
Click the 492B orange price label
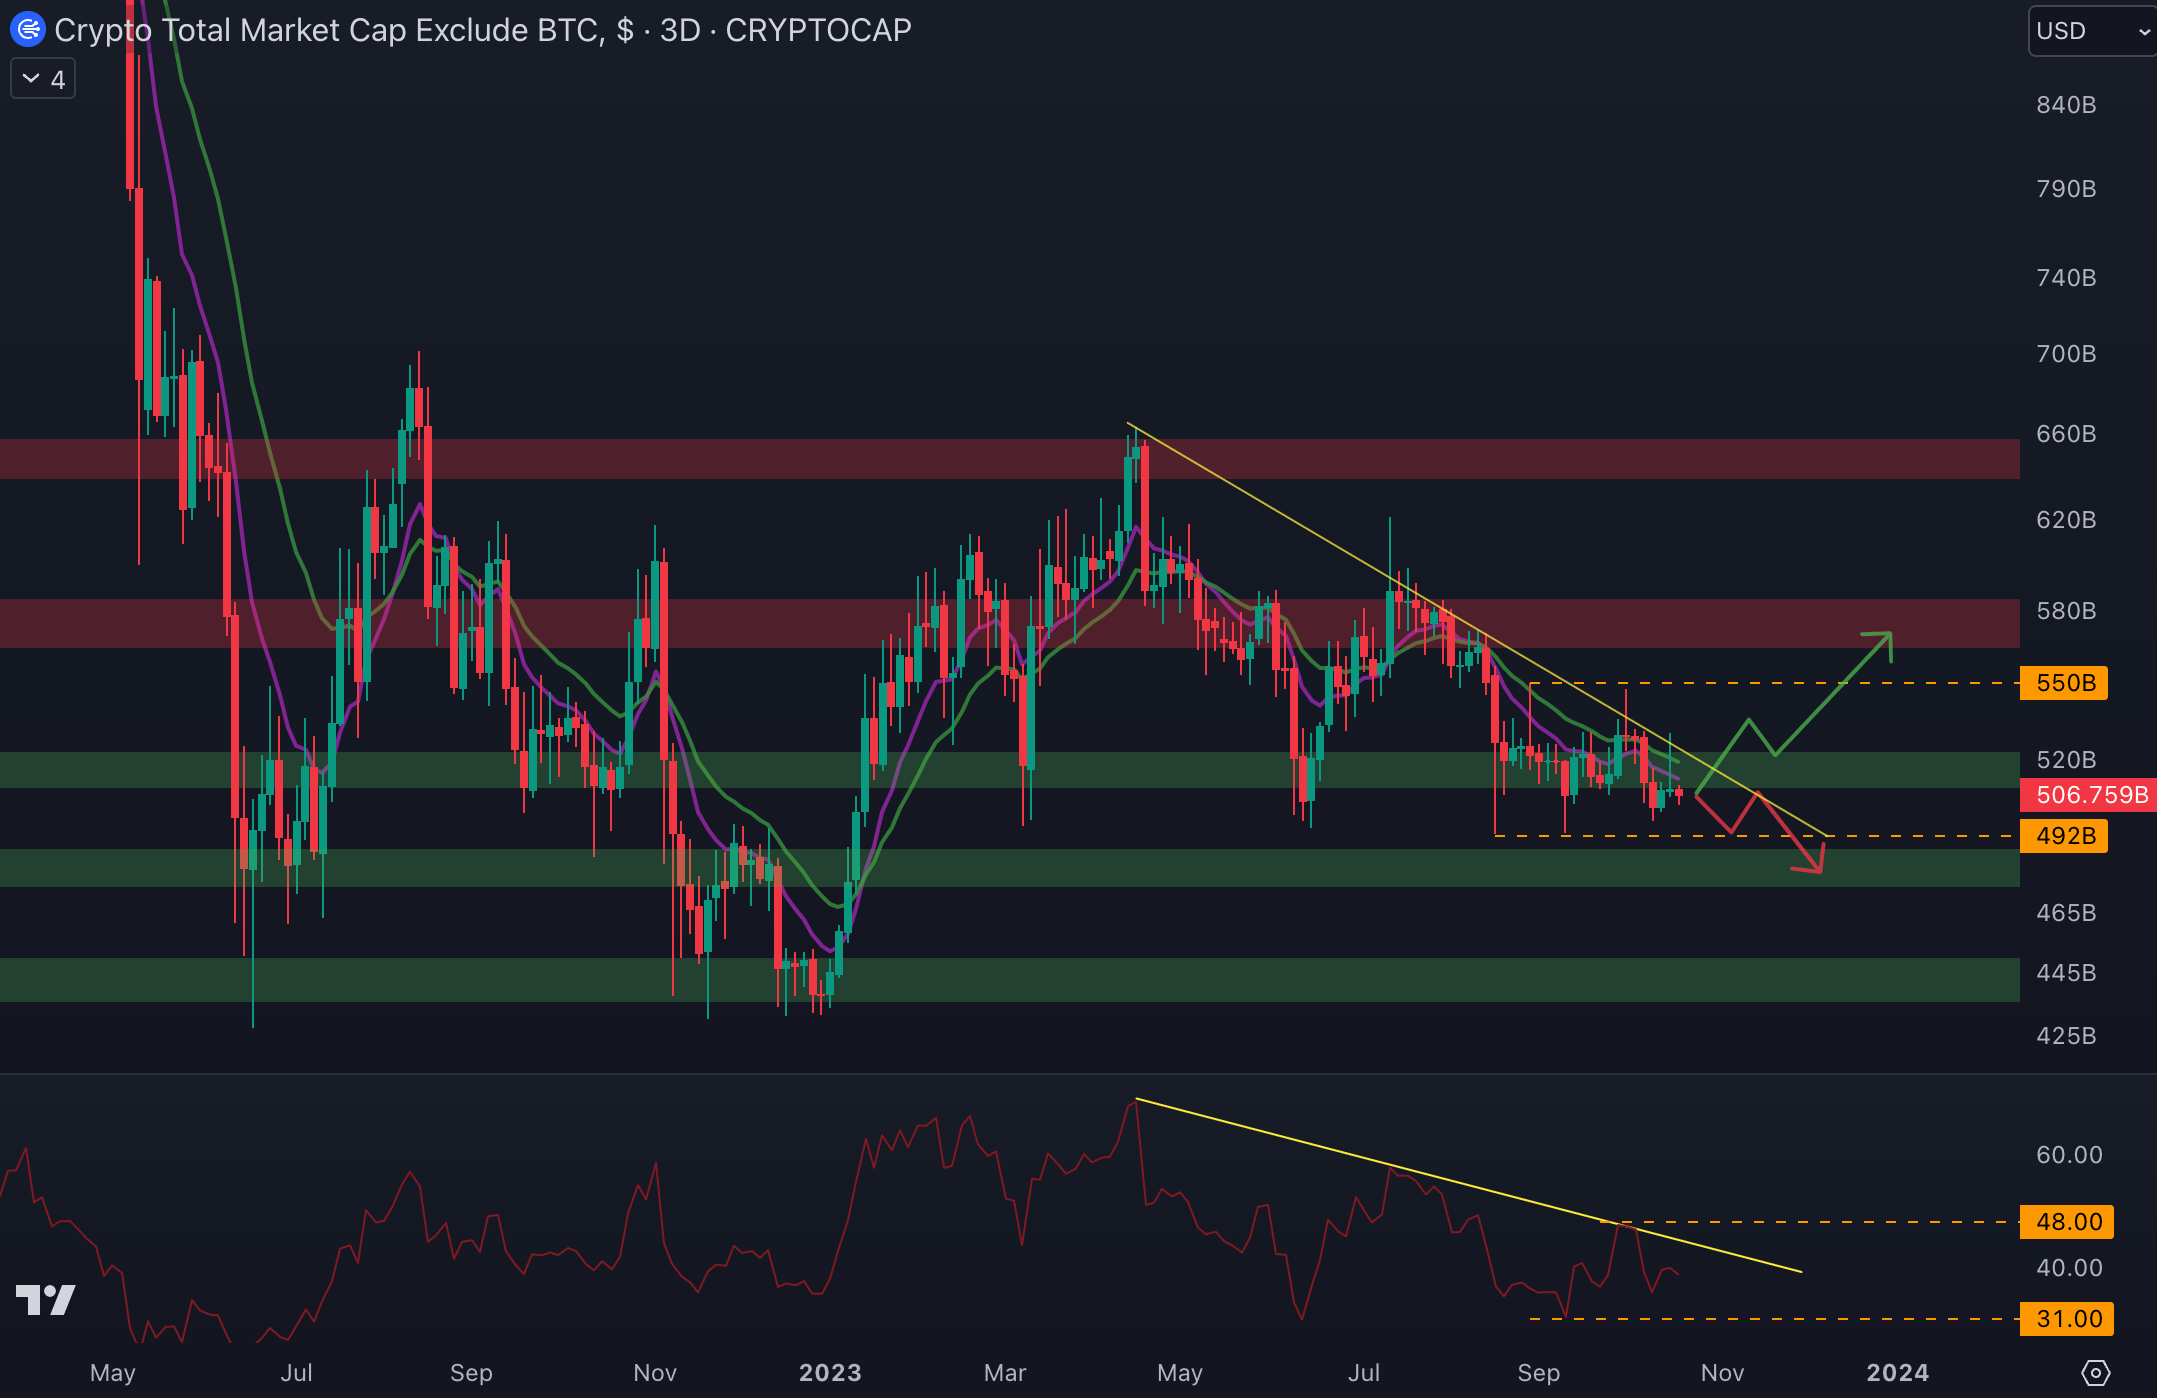(2064, 836)
